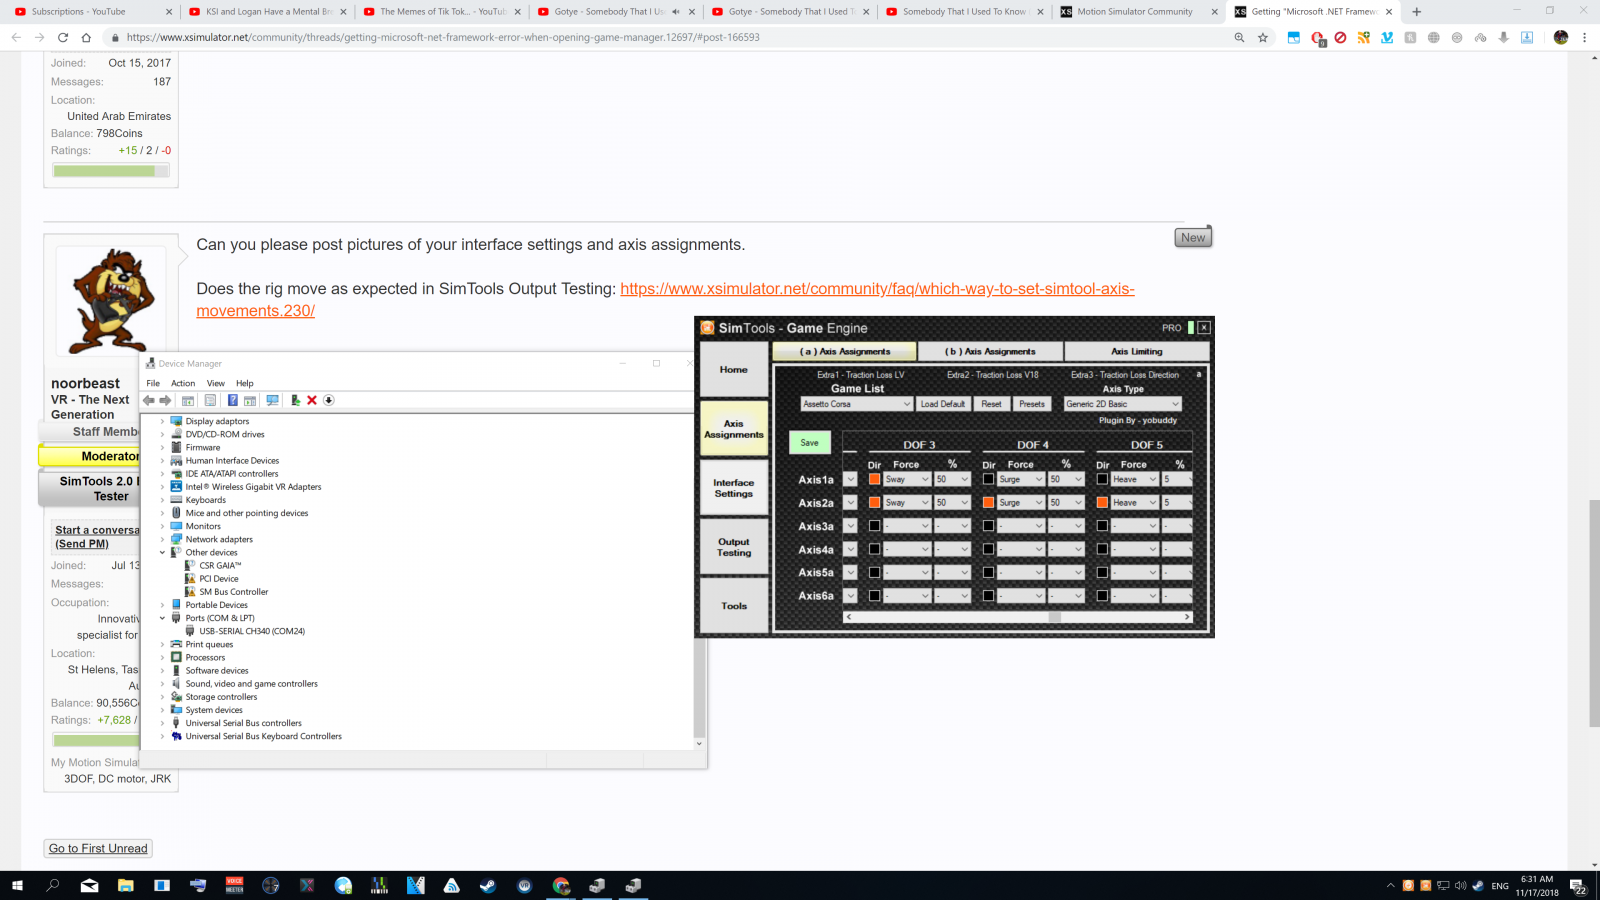This screenshot has width=1600, height=900.
Task: Click the Back arrow in Device Manager toolbar
Action: coord(149,400)
